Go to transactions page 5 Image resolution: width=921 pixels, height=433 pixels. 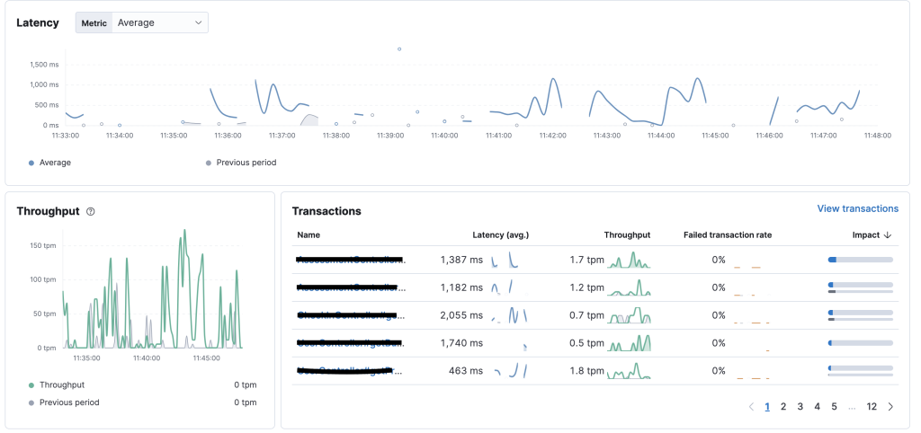(834, 407)
